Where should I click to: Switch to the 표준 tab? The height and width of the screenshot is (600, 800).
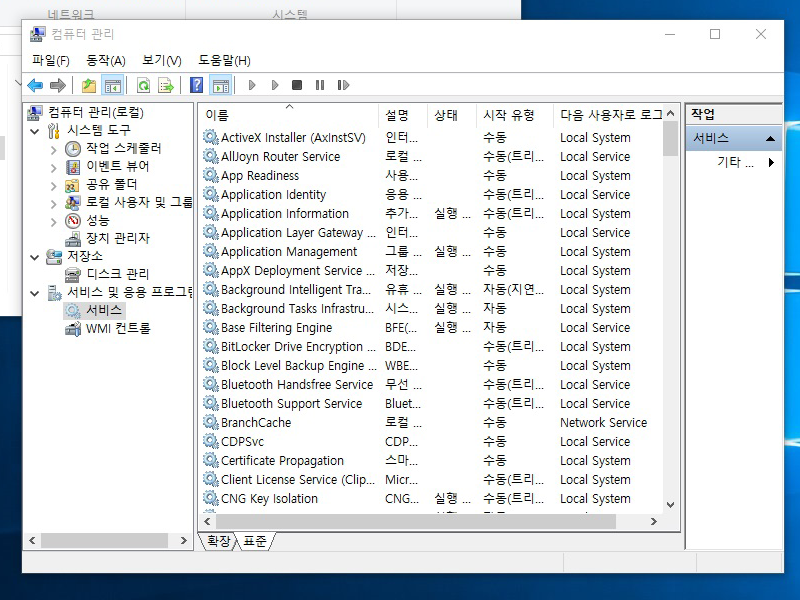255,540
